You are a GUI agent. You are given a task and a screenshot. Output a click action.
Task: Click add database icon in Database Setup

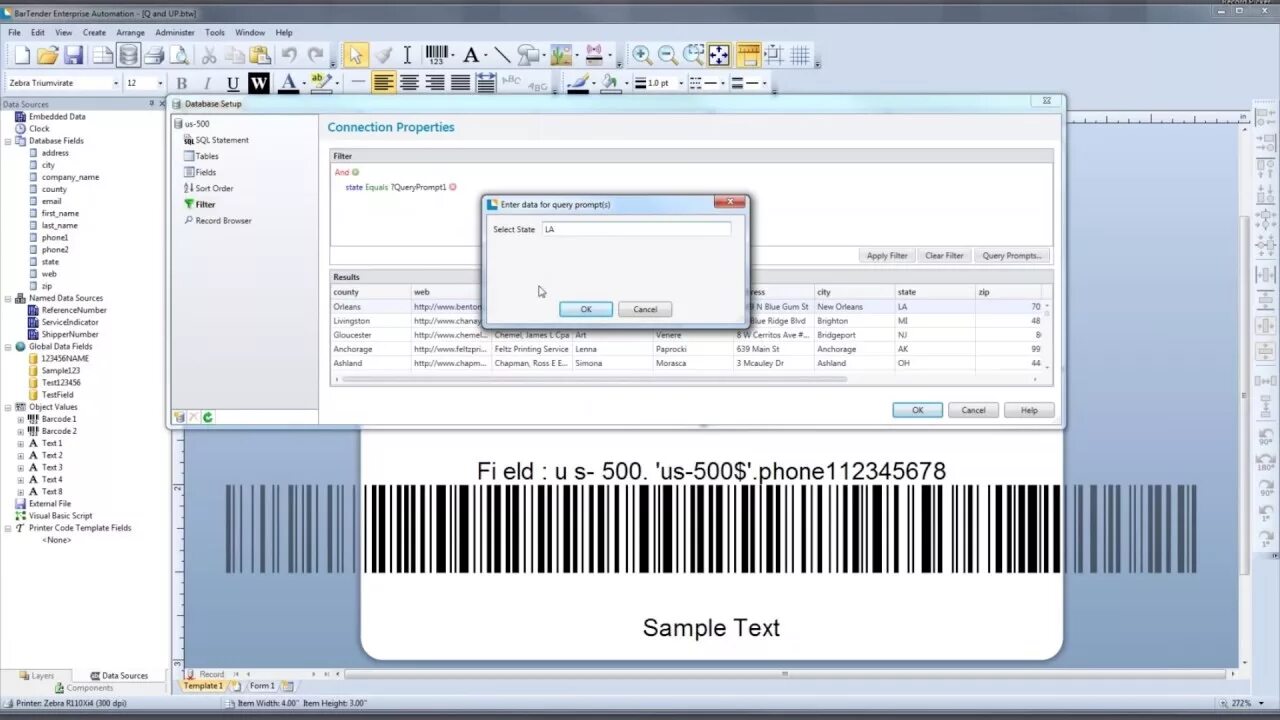pyautogui.click(x=179, y=417)
